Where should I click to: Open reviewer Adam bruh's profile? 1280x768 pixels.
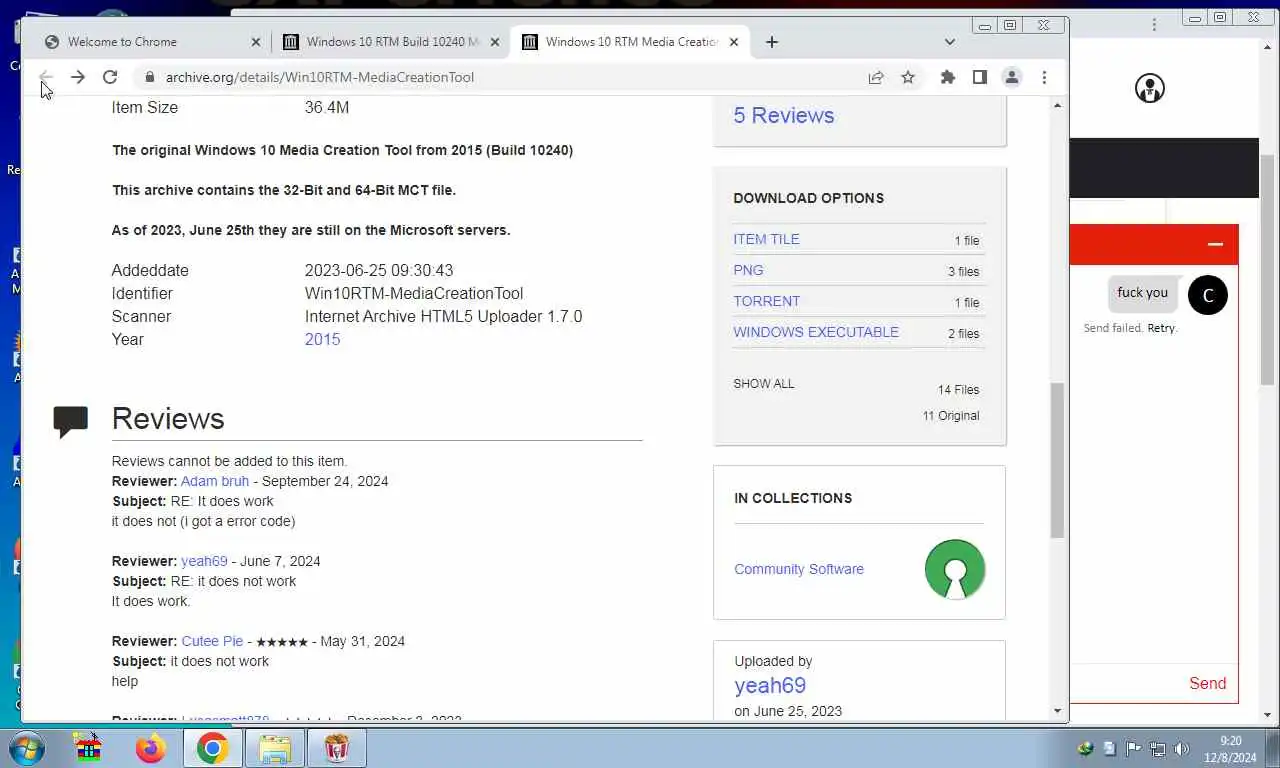(215, 481)
